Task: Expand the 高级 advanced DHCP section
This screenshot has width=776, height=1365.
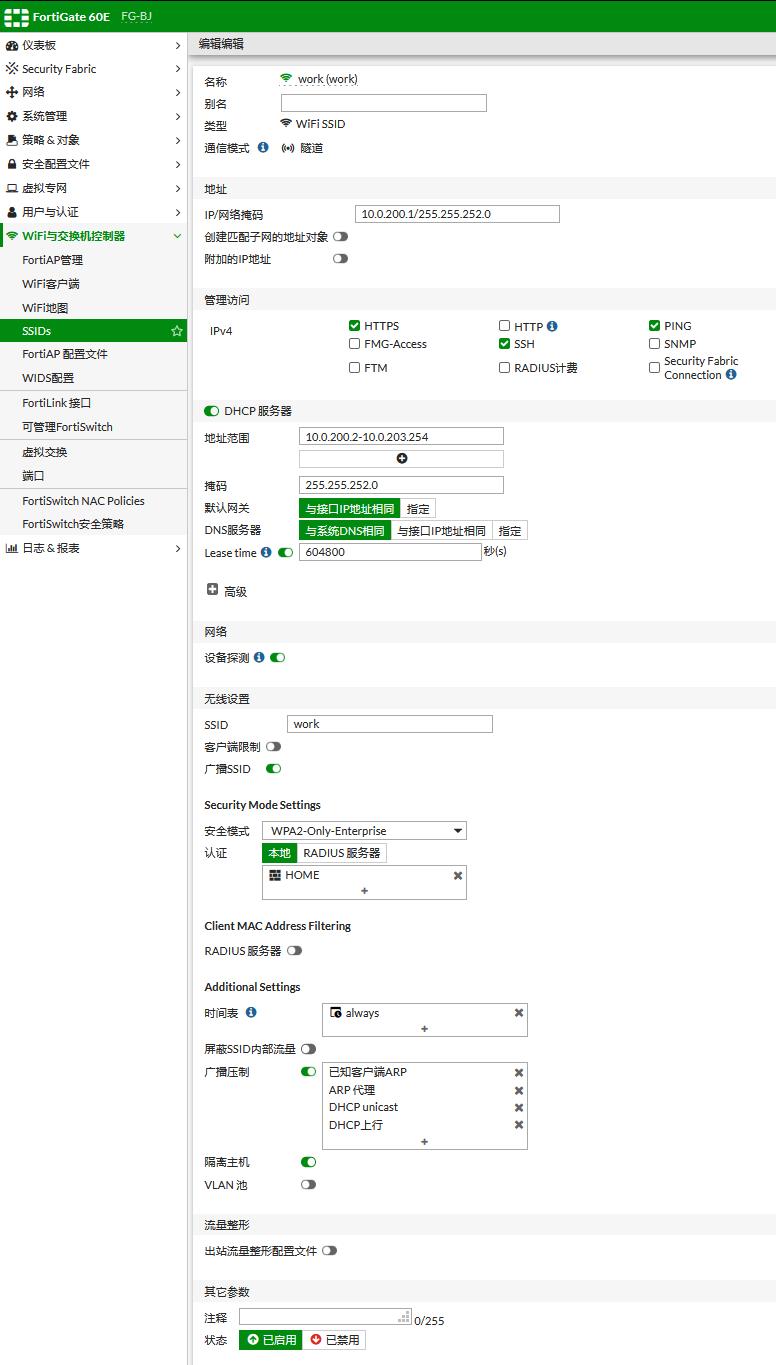Action: [x=212, y=590]
